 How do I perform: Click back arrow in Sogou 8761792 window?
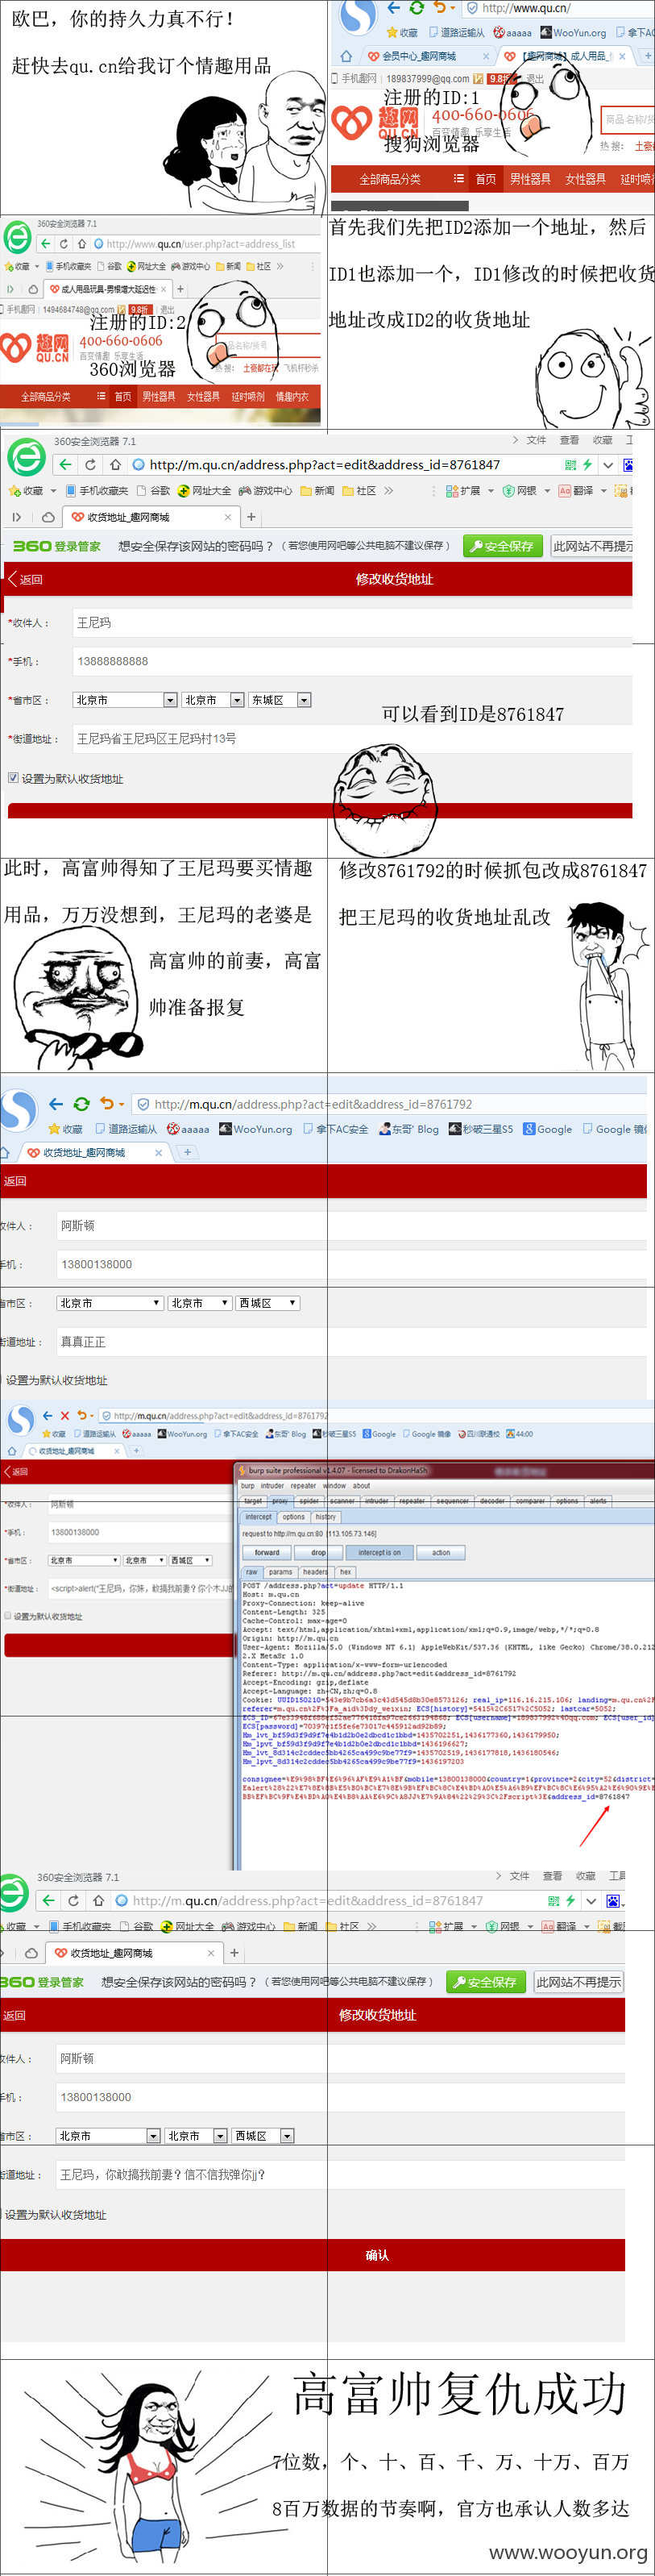point(56,1104)
